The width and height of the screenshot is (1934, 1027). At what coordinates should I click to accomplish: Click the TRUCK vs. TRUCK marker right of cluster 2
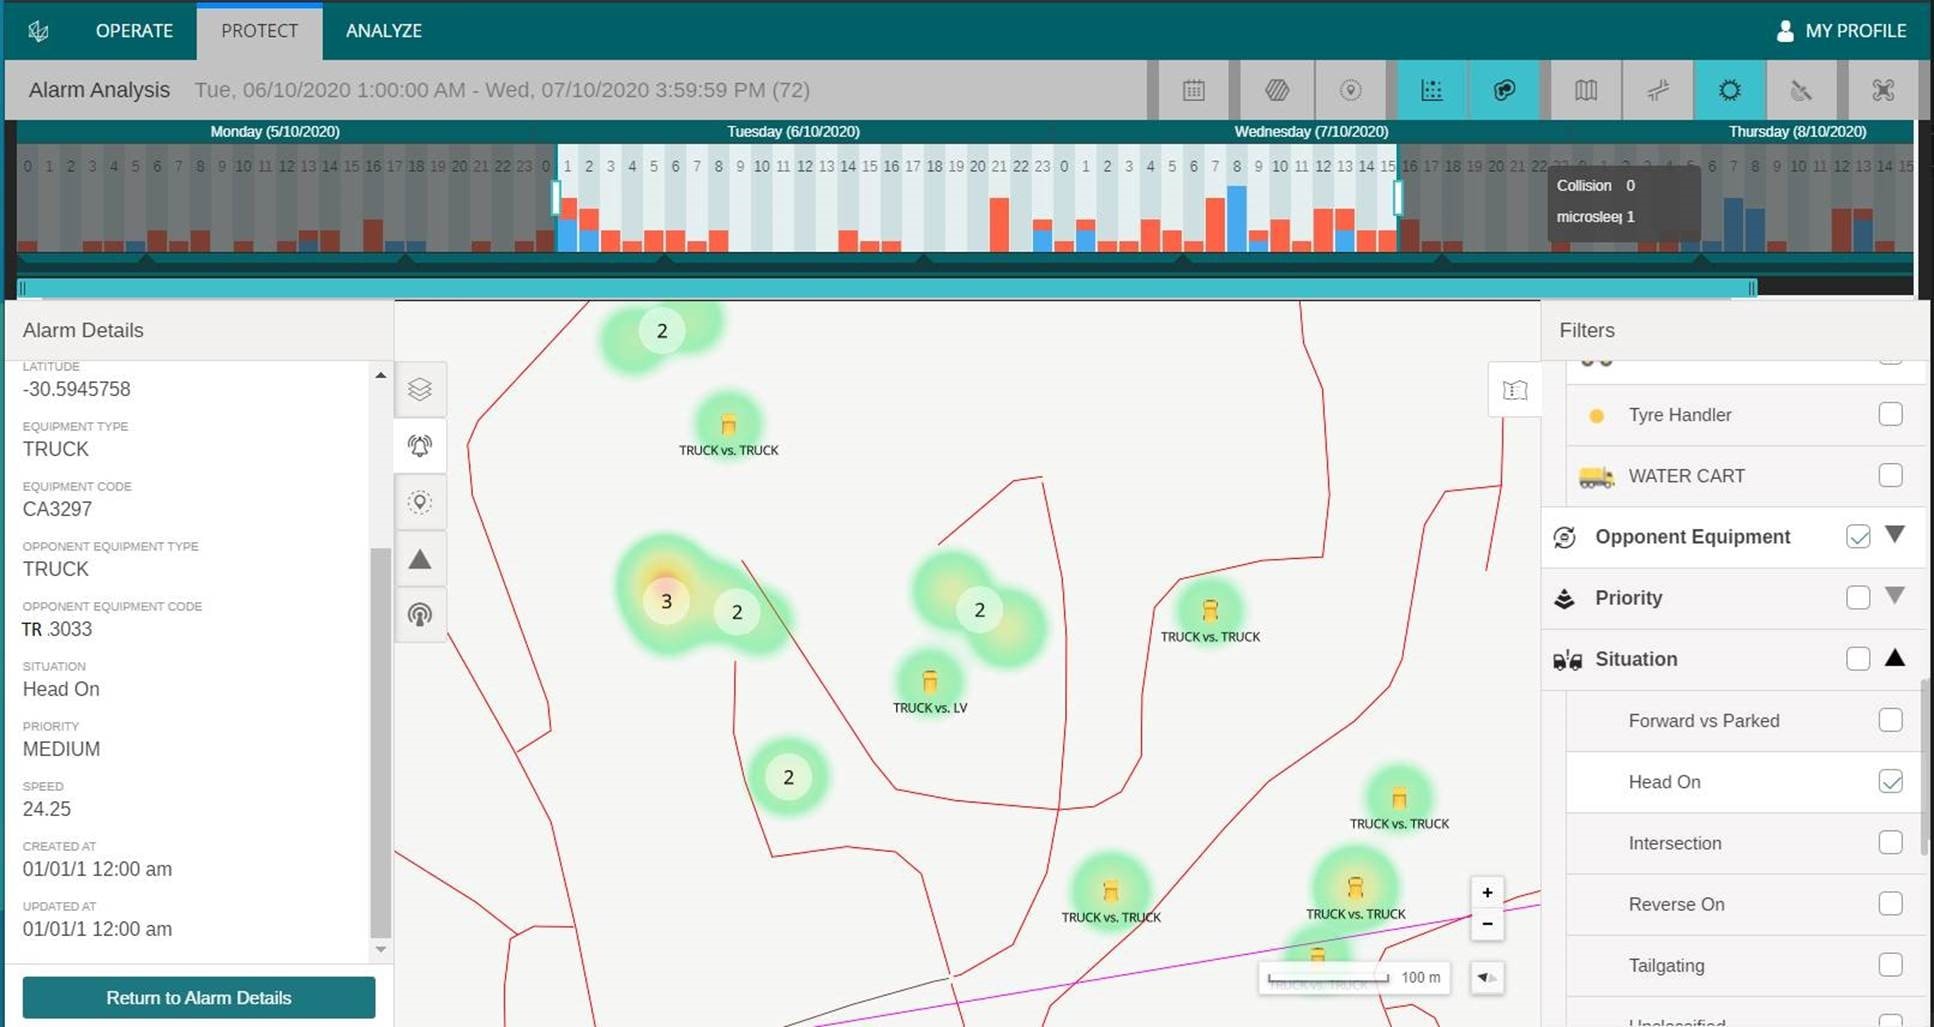[x=1210, y=610]
